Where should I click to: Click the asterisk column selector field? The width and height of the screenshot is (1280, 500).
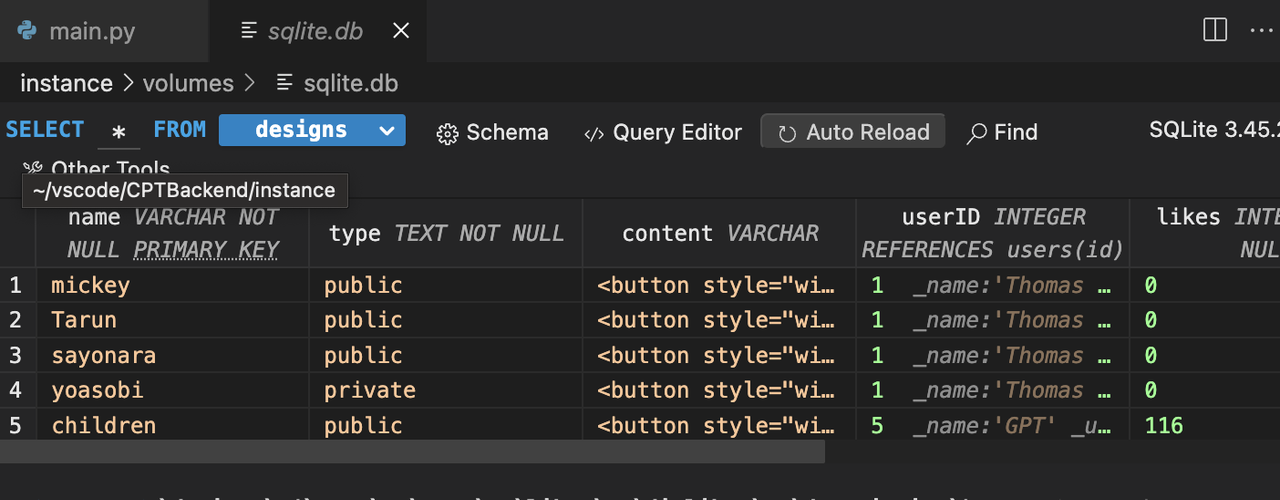pyautogui.click(x=119, y=132)
